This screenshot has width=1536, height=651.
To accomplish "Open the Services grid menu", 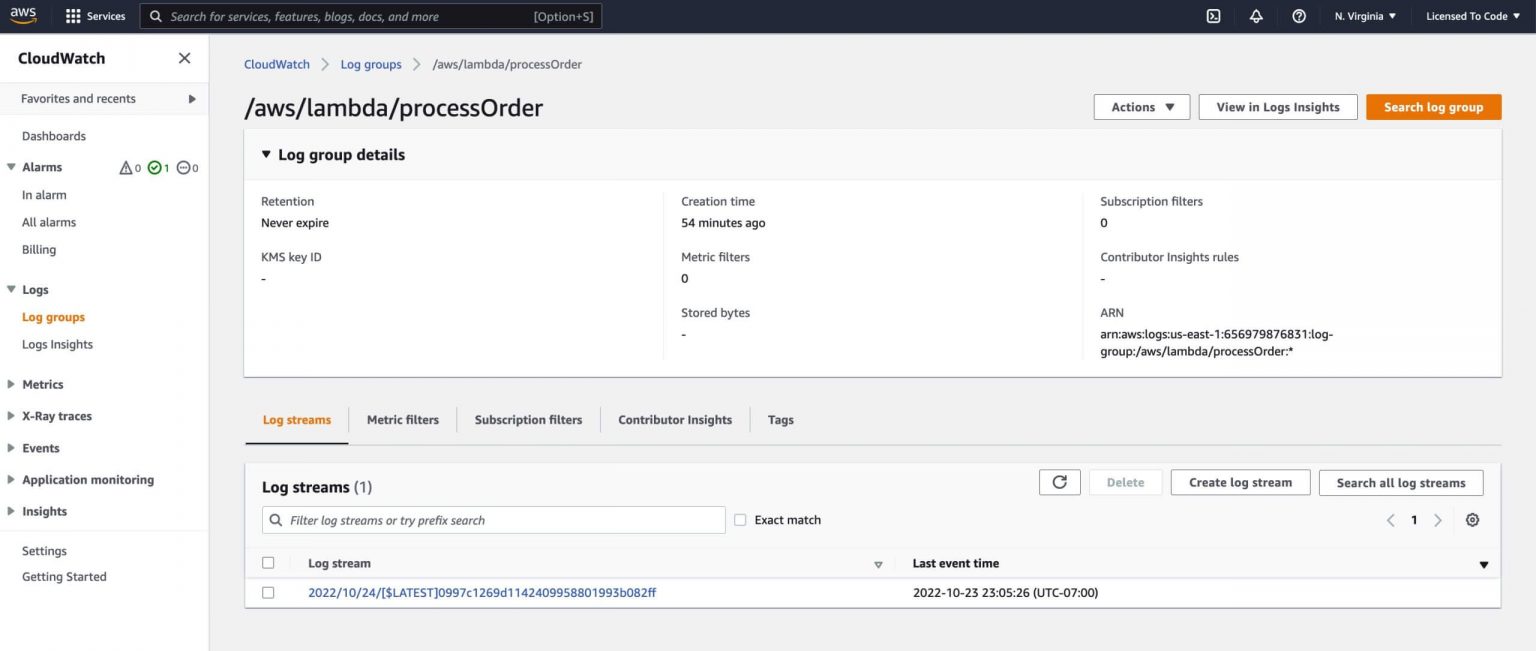I will [x=95, y=15].
